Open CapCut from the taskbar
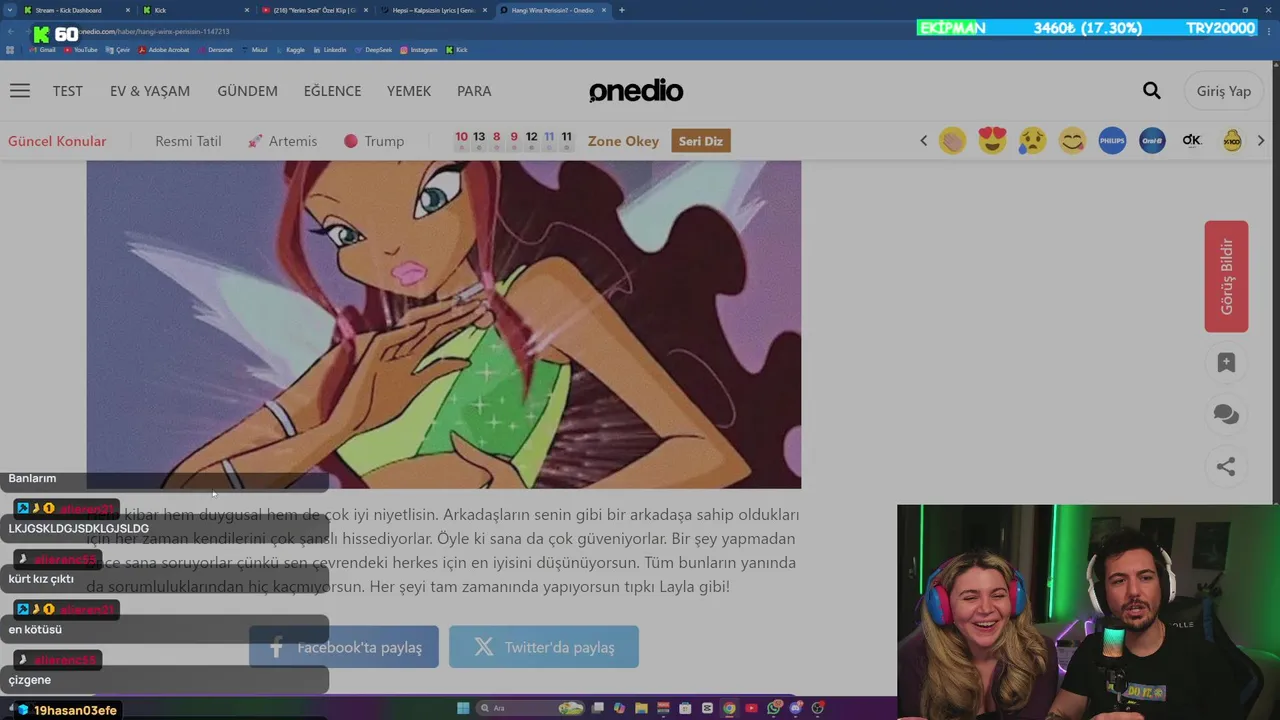The height and width of the screenshot is (720, 1280). point(707,708)
